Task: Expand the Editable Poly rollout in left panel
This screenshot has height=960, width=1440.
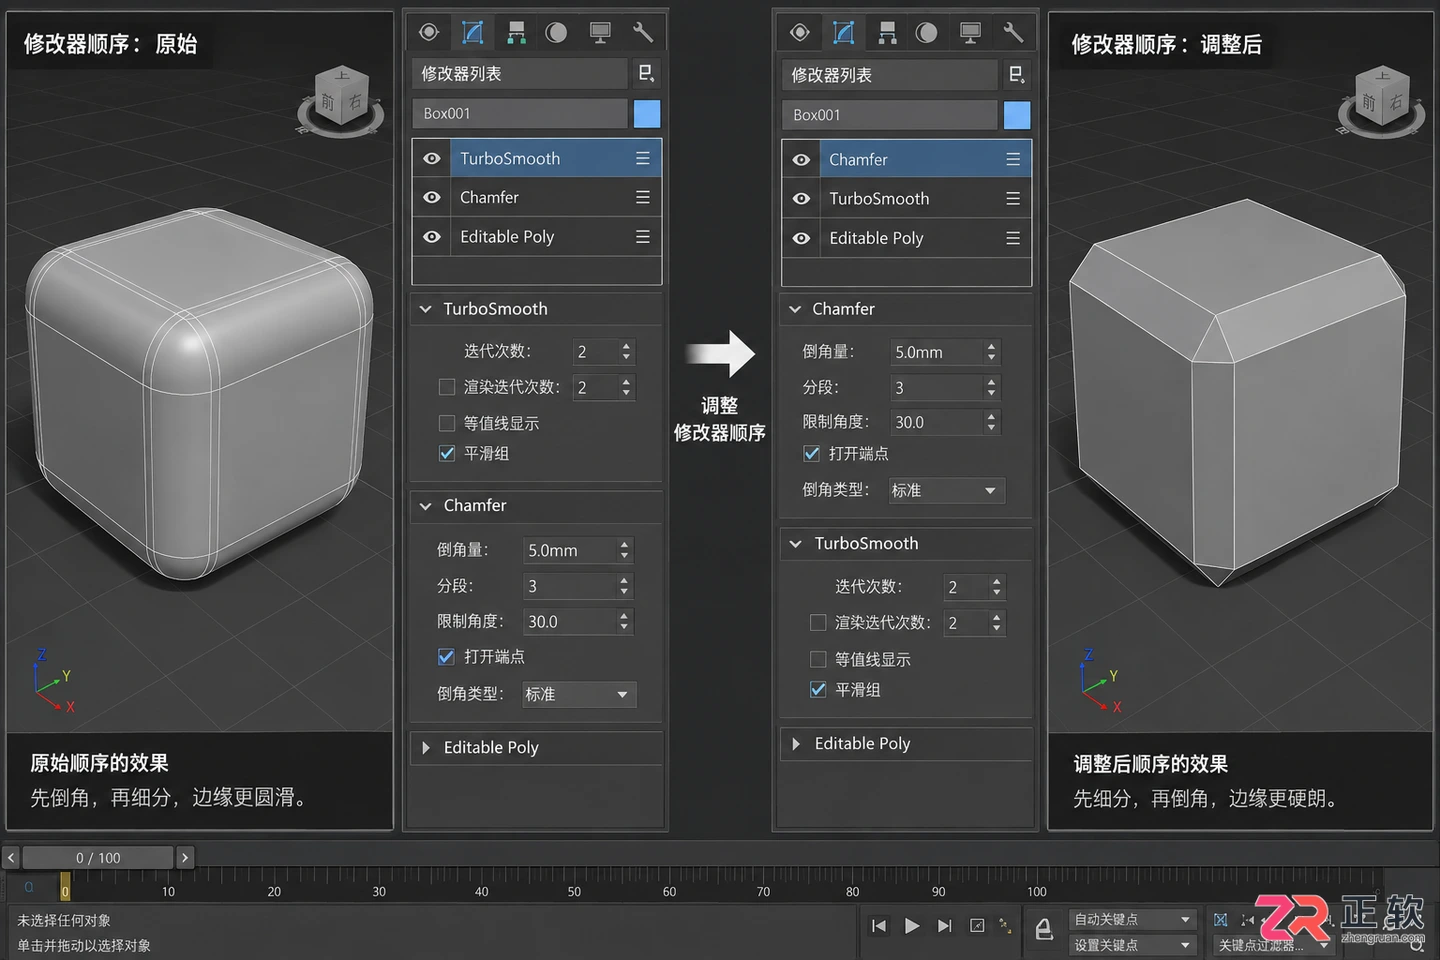Action: click(426, 747)
